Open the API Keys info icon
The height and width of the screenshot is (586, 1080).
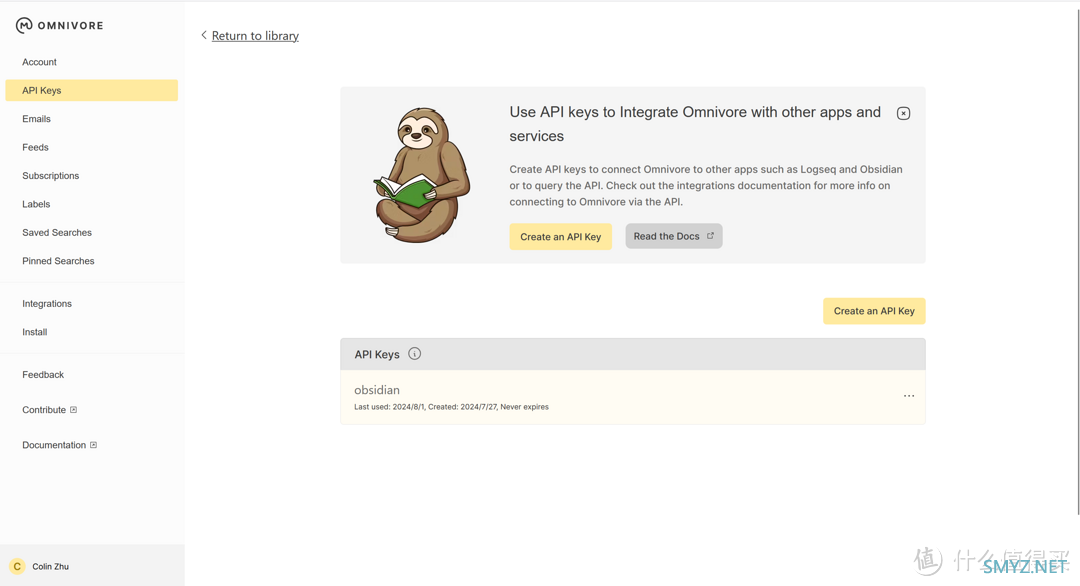[414, 354]
